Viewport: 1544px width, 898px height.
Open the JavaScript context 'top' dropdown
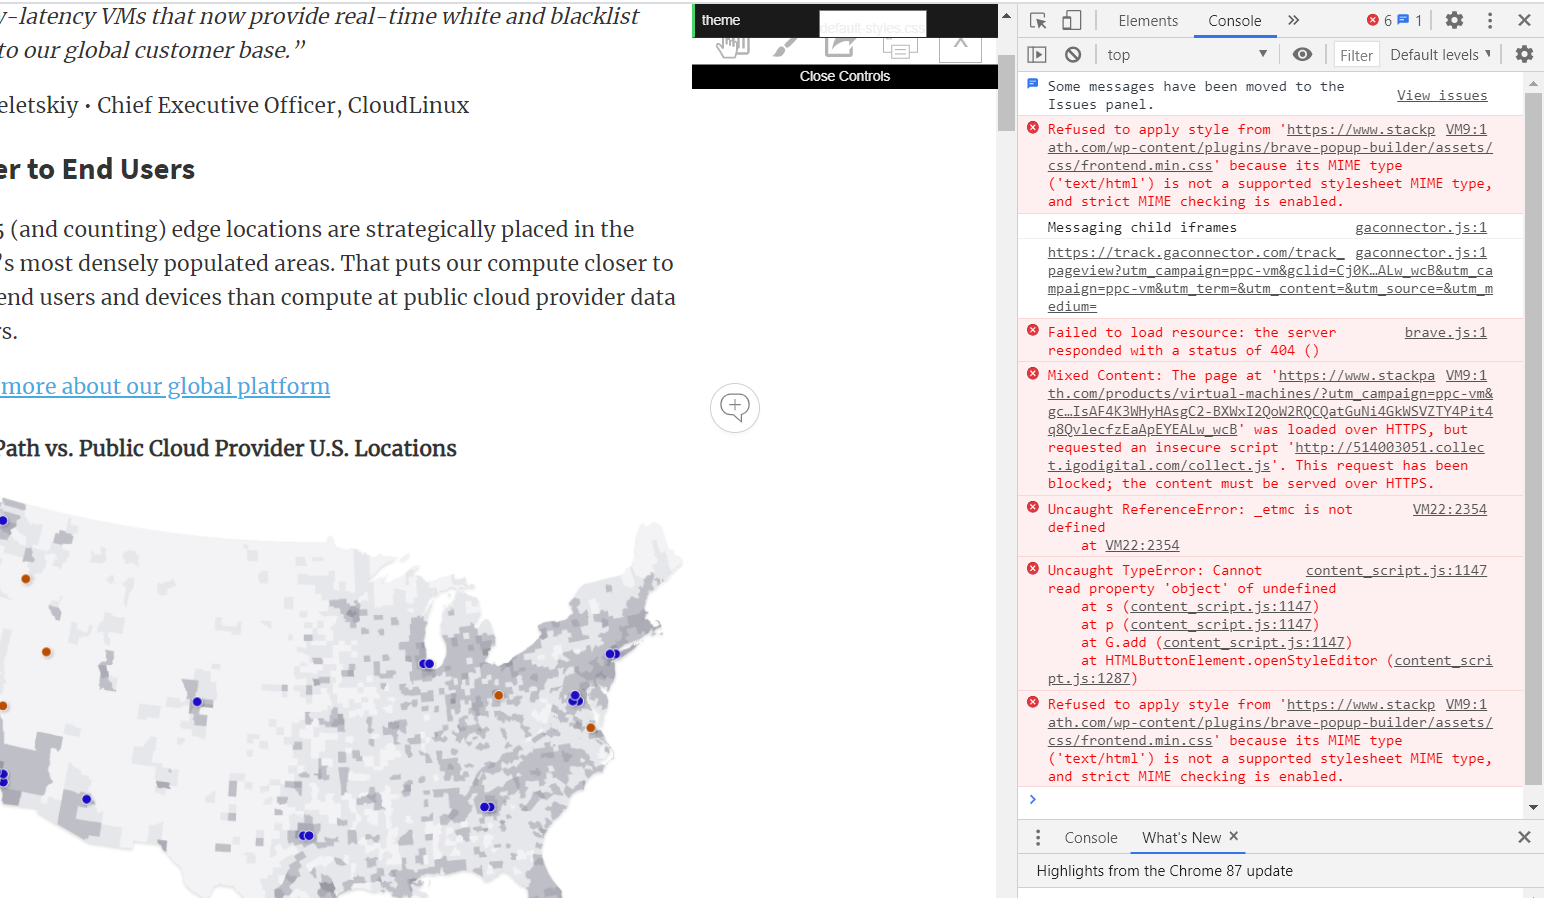[1187, 55]
